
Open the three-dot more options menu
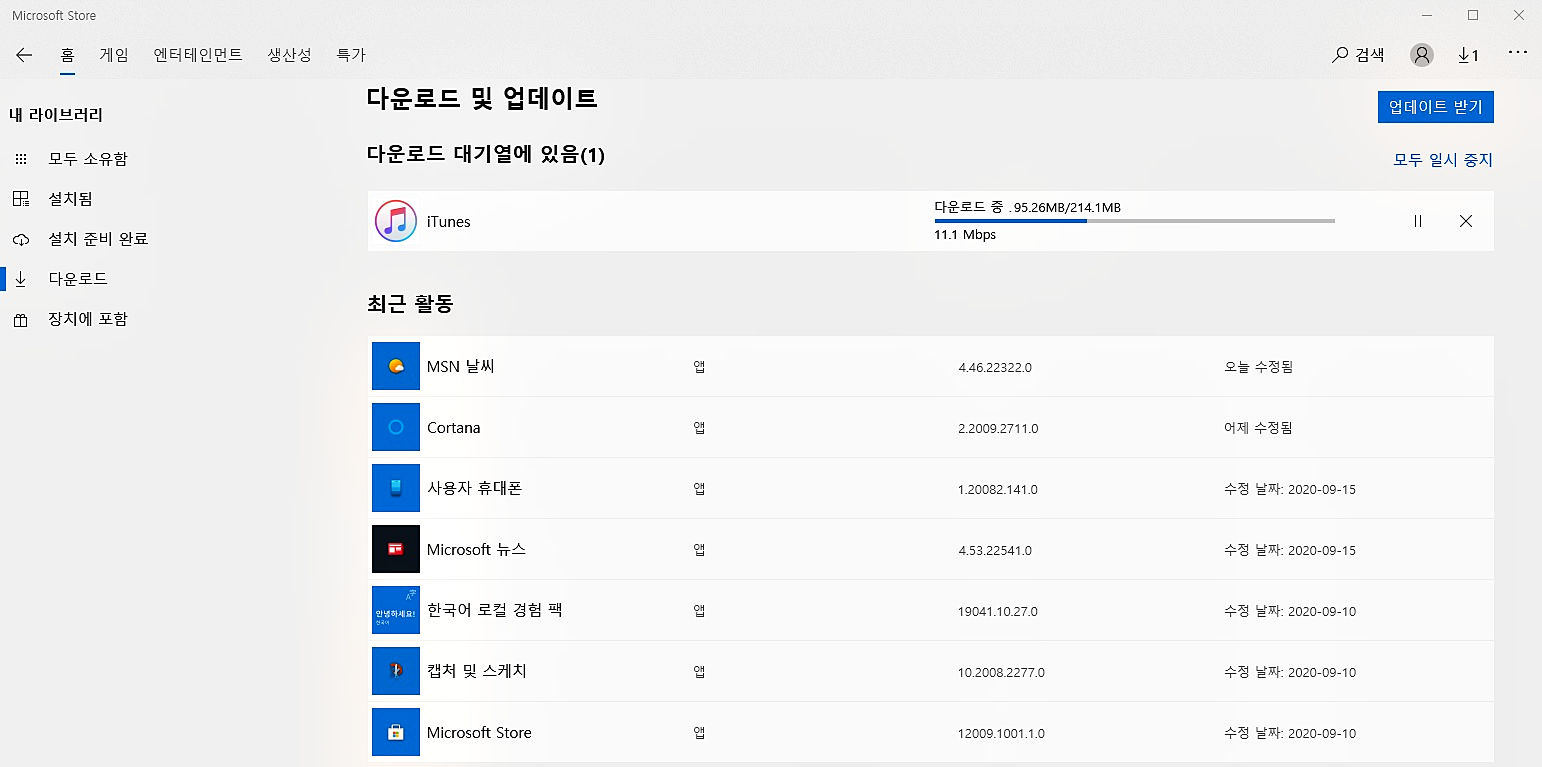1517,52
